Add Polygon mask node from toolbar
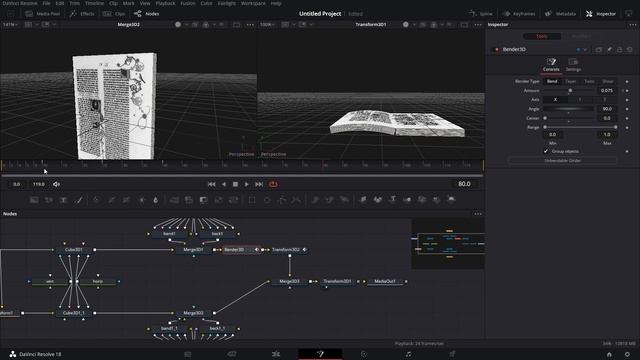Image resolution: width=640 pixels, height=360 pixels. (x=282, y=200)
